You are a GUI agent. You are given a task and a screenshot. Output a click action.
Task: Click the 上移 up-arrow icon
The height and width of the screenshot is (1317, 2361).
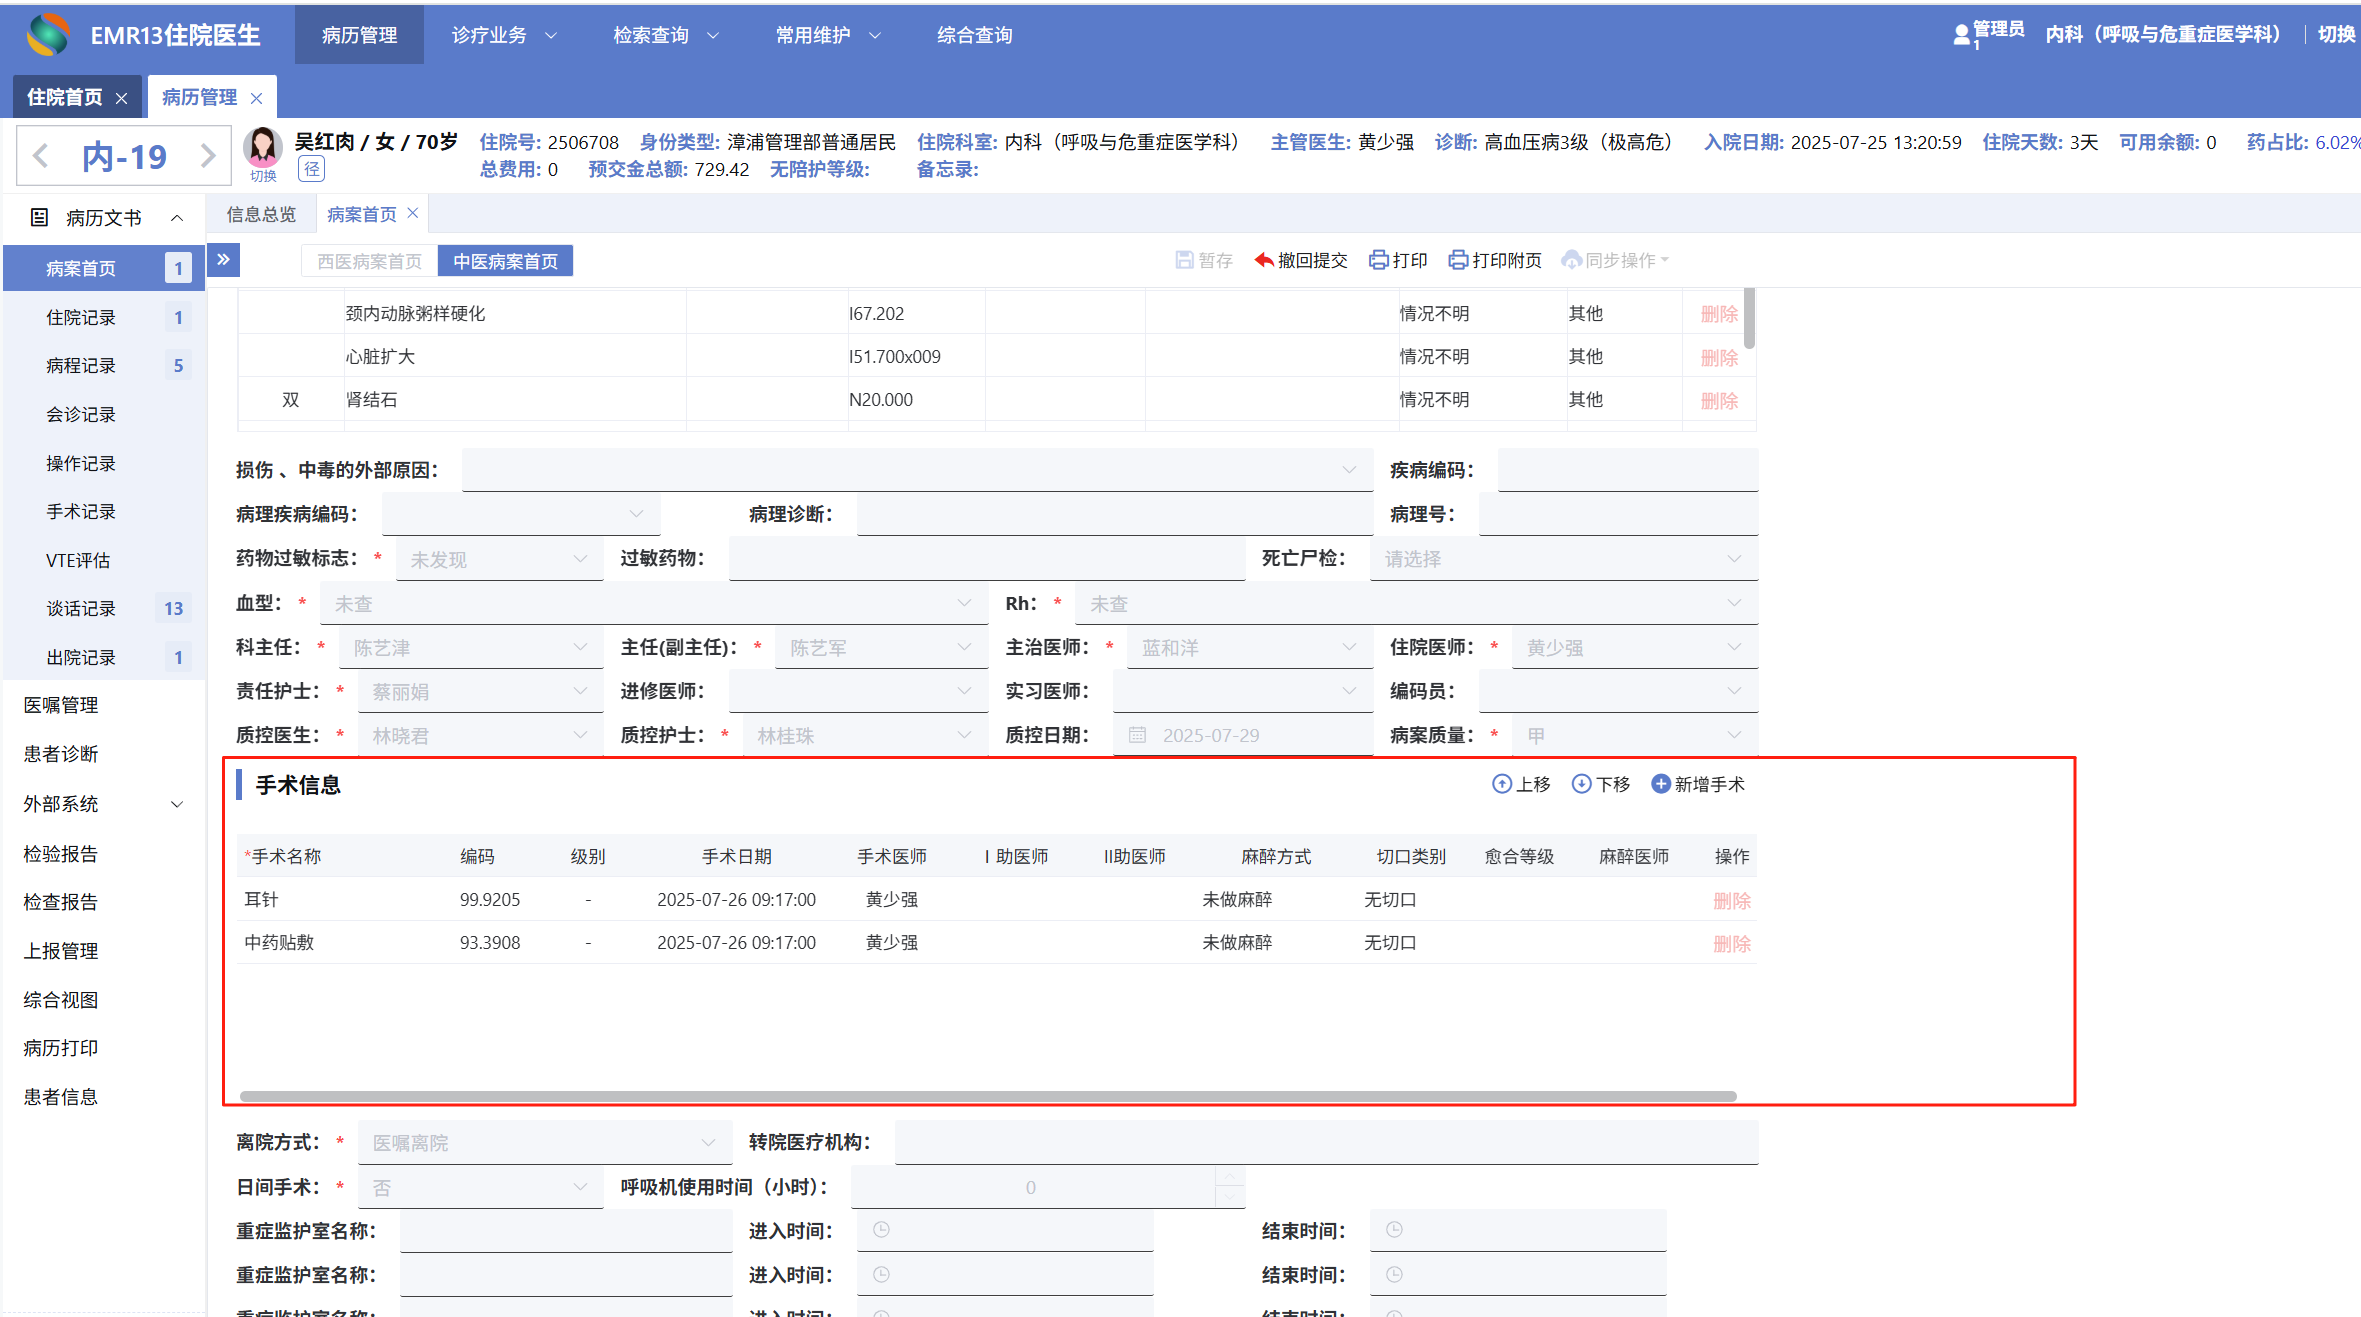tap(1501, 784)
